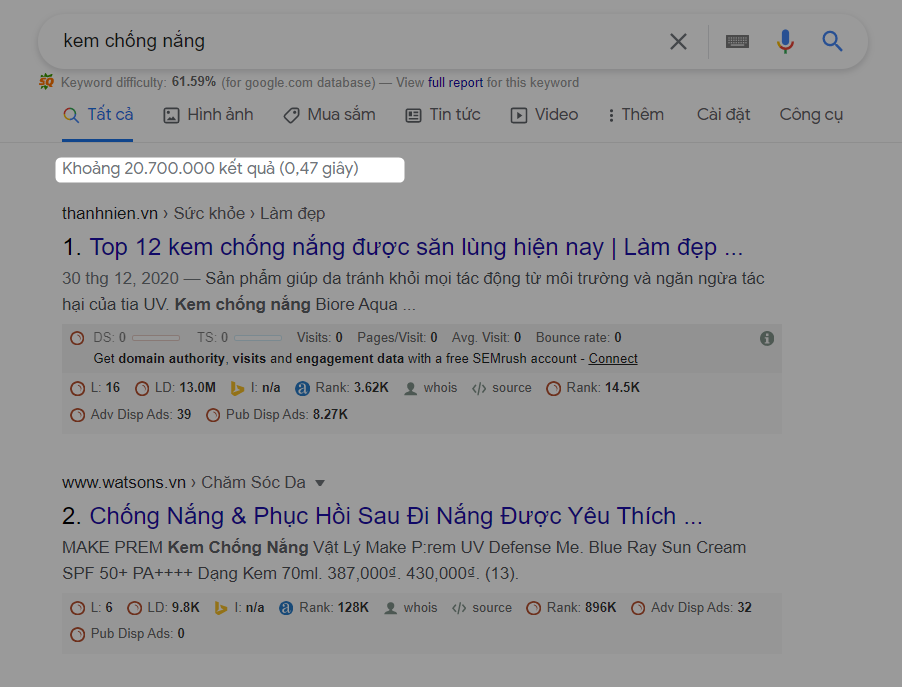Click the source text link in the watsons row
The height and width of the screenshot is (687, 902).
tap(492, 608)
